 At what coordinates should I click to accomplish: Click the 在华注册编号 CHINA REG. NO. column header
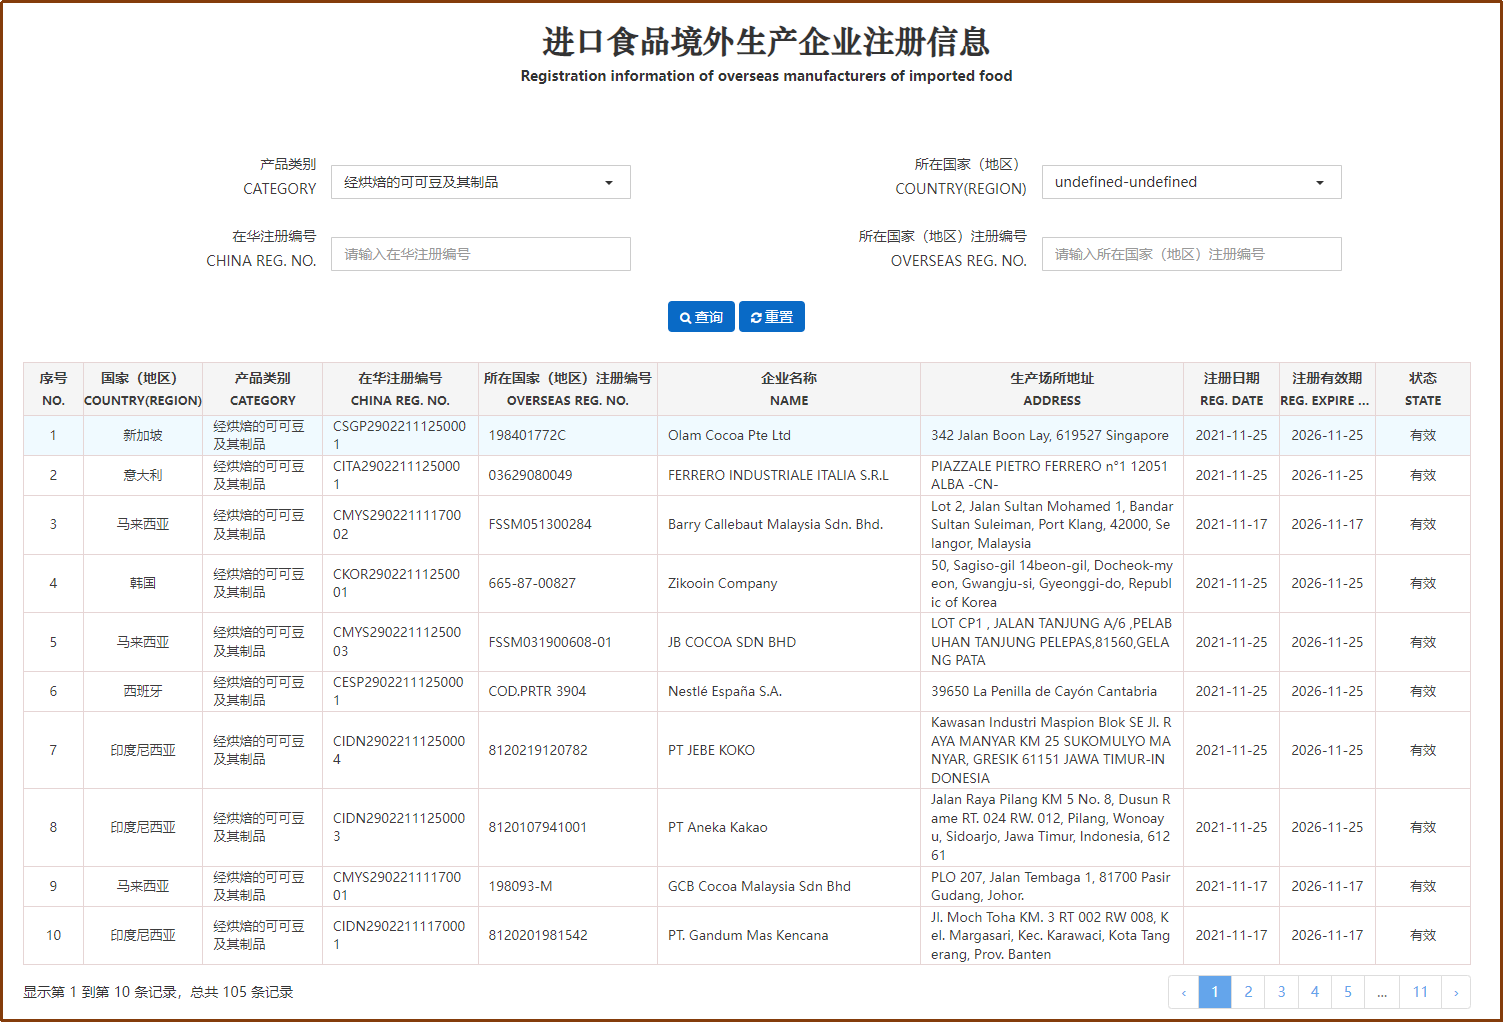click(x=400, y=389)
